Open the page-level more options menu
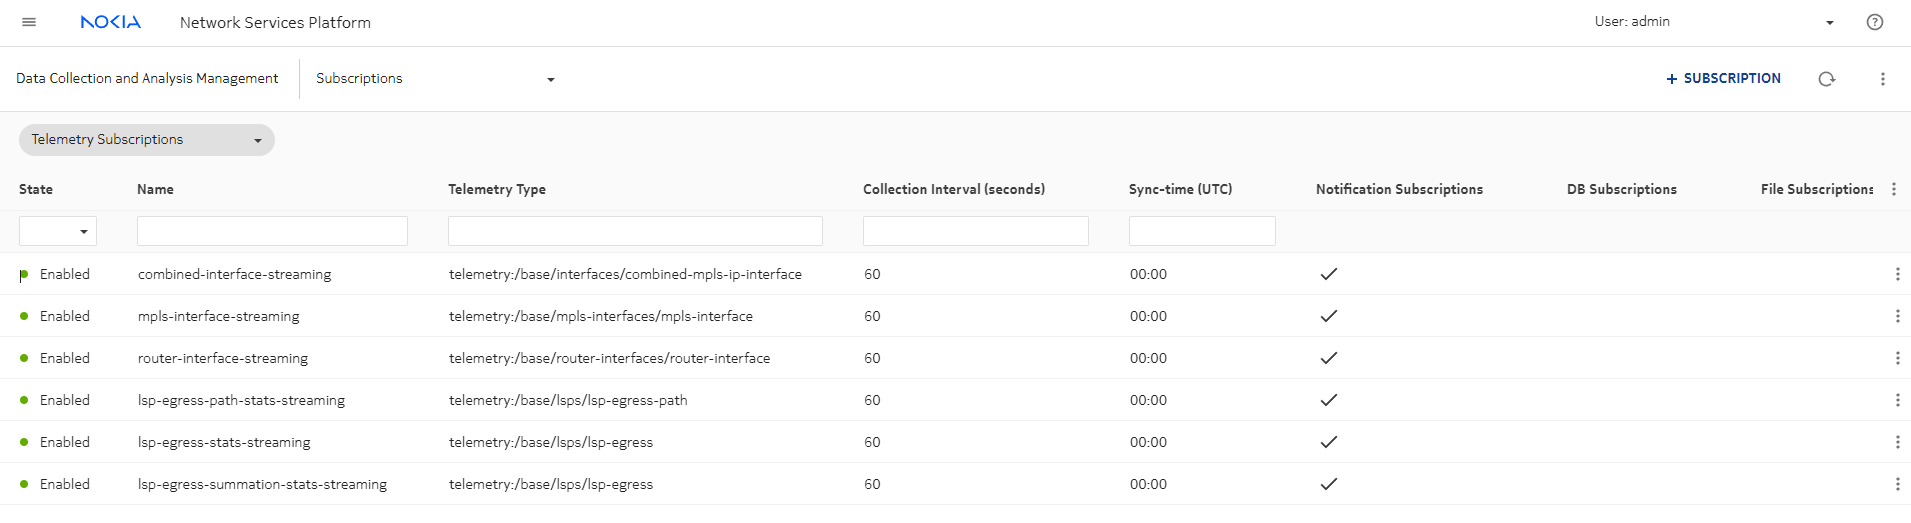Image resolution: width=1911 pixels, height=523 pixels. (1882, 79)
